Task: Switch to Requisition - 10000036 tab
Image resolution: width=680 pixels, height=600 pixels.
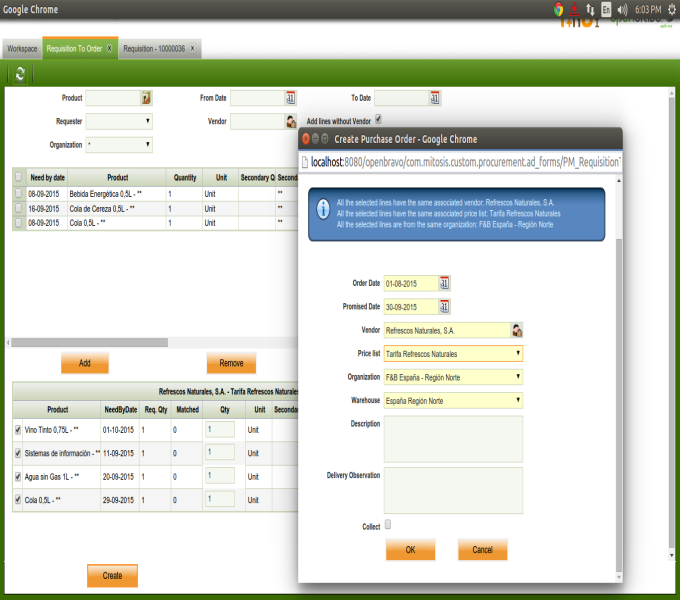Action: (x=154, y=48)
